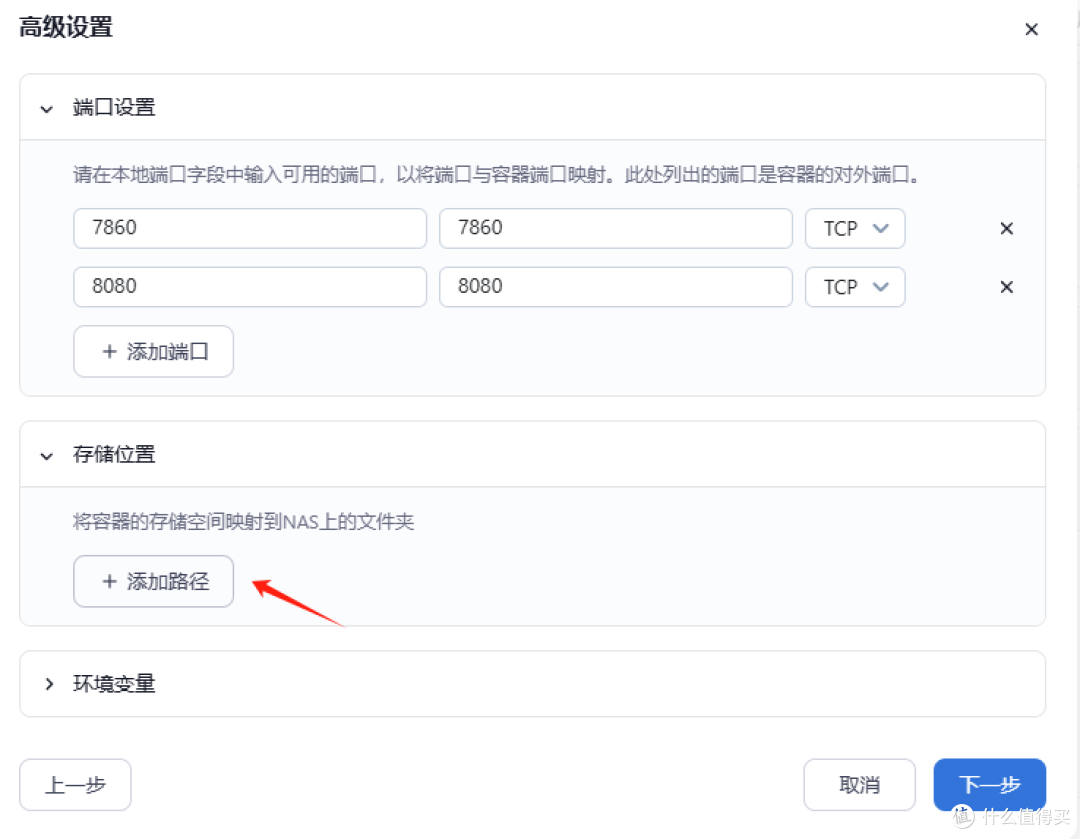This screenshot has width=1080, height=839.
Task: Edit container port field with 7860
Action: (616, 228)
